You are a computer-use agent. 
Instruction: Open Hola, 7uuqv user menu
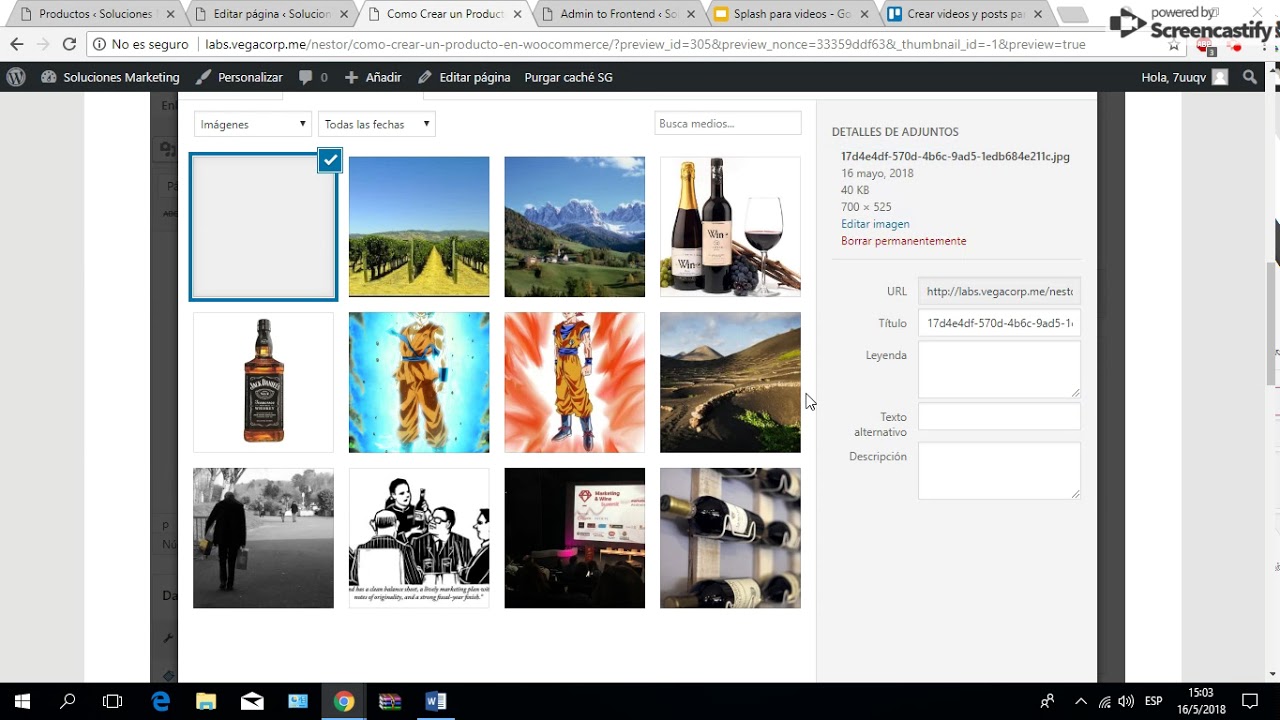pyautogui.click(x=1184, y=77)
